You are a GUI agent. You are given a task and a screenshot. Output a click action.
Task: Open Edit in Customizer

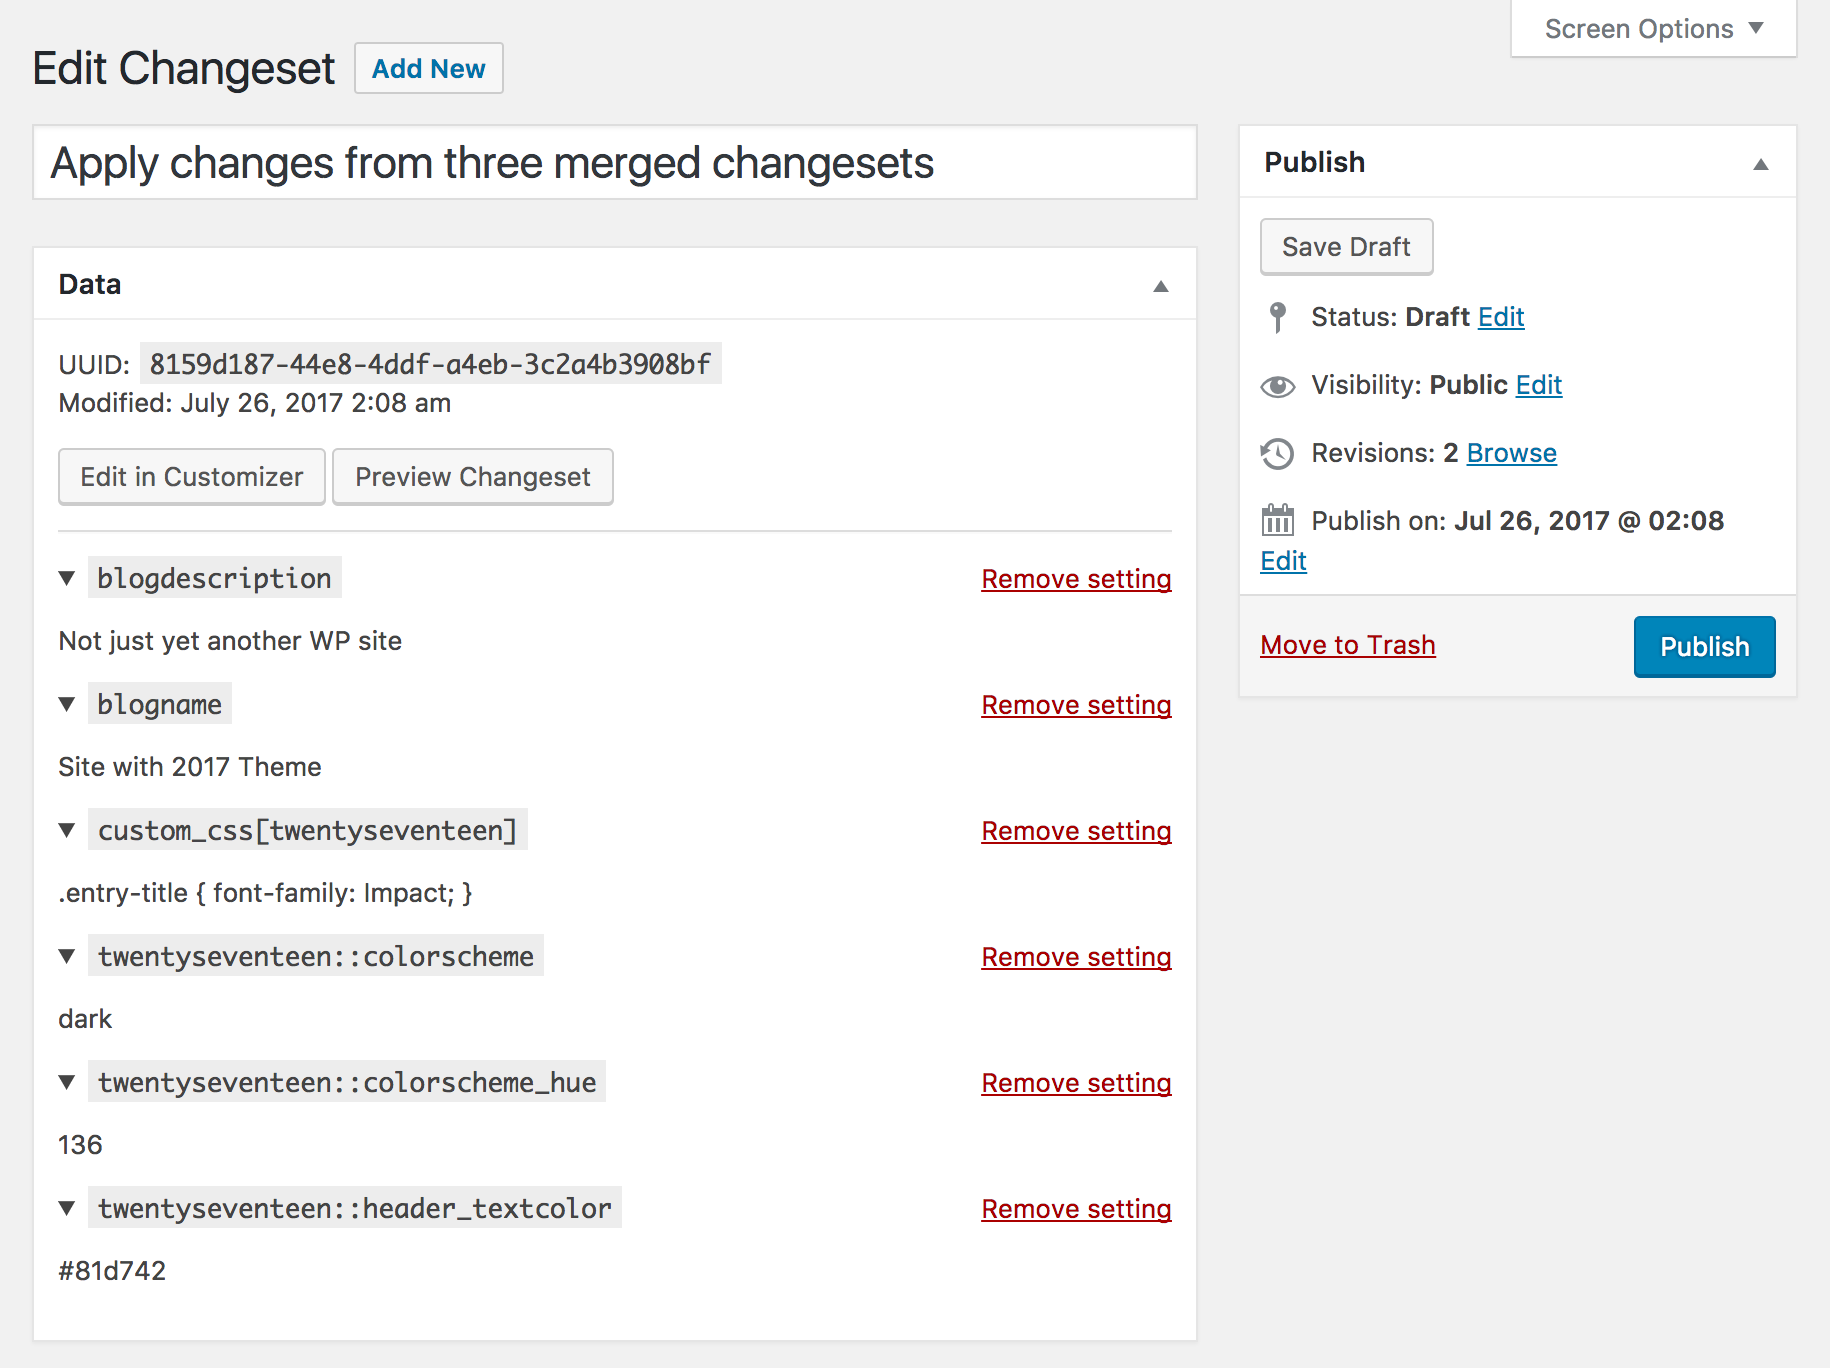[192, 477]
